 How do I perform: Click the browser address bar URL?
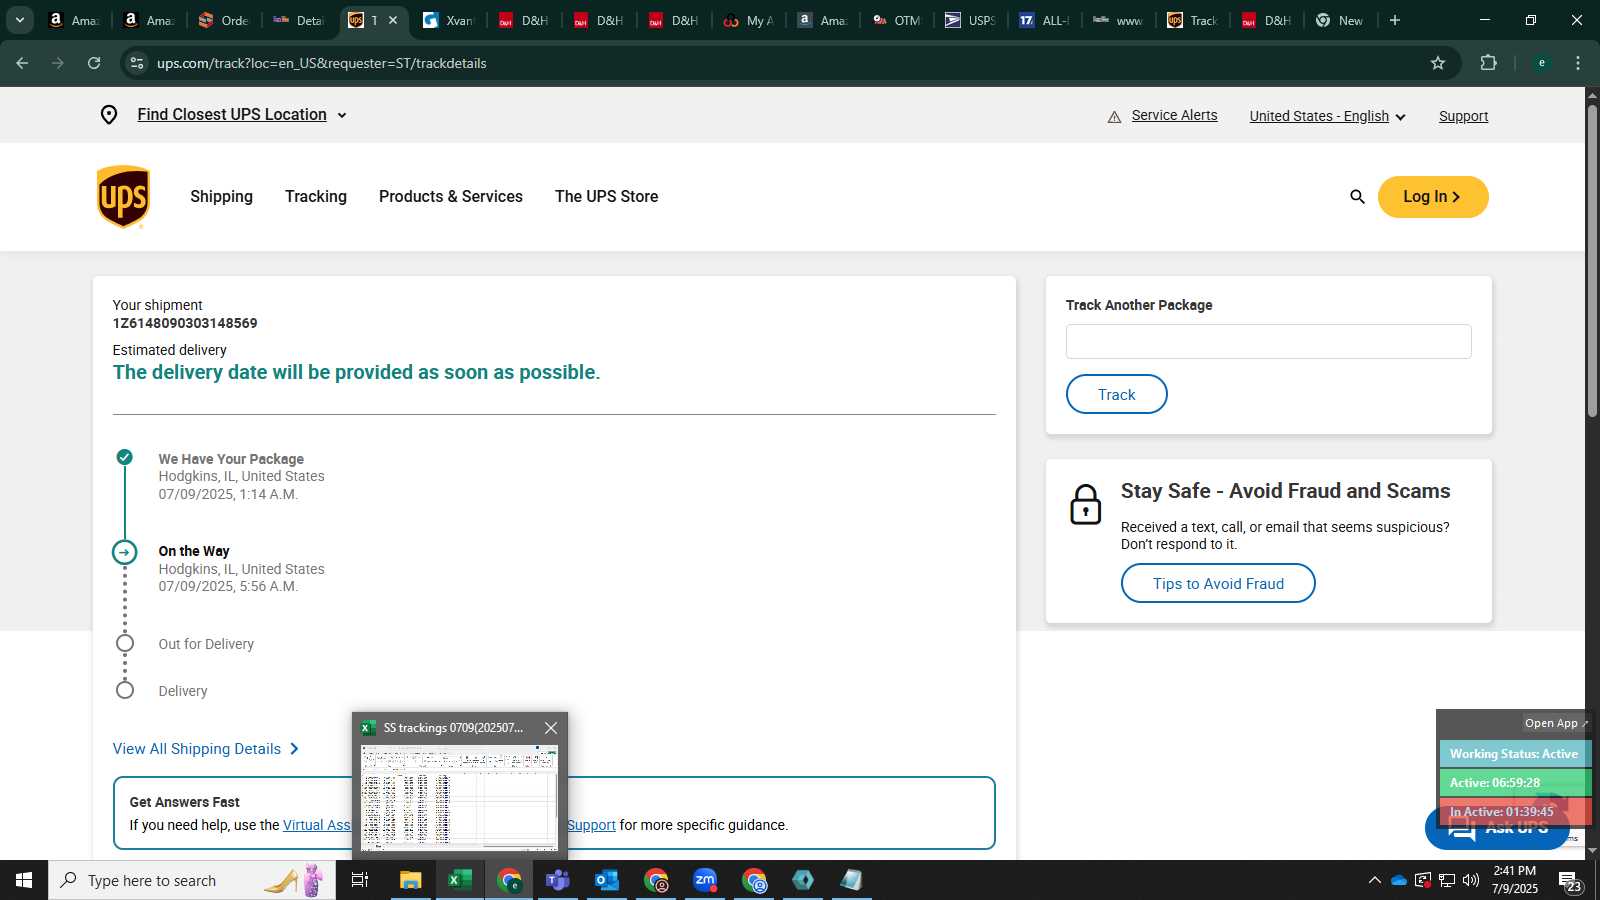322,63
